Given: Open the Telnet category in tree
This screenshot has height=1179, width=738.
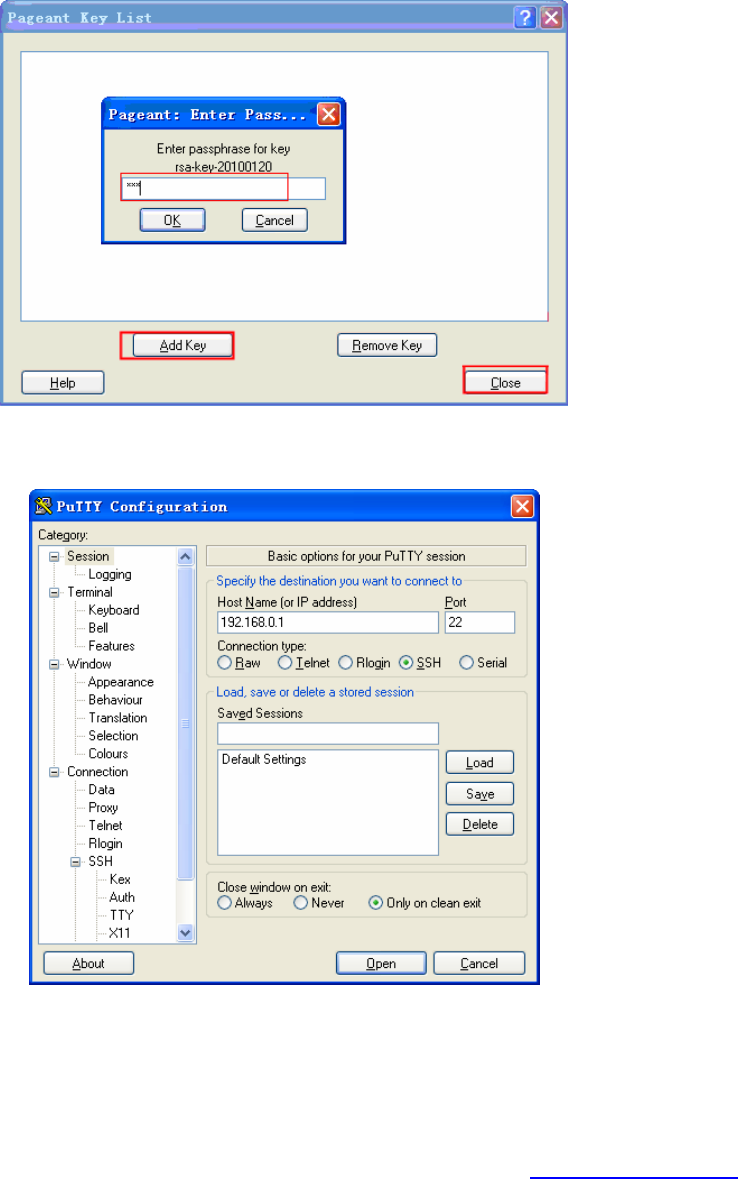Looking at the screenshot, I should click(105, 826).
